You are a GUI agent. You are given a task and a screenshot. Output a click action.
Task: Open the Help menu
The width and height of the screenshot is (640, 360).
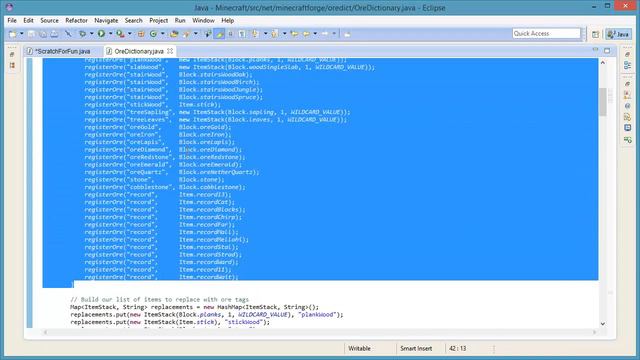(x=227, y=20)
